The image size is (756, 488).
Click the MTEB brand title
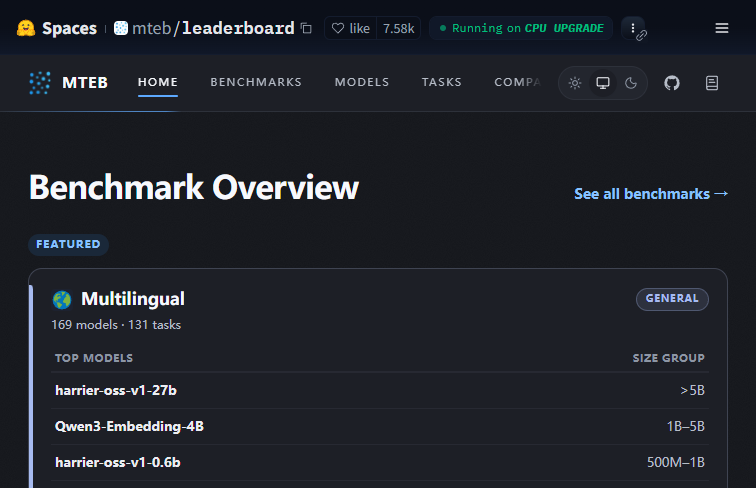85,82
